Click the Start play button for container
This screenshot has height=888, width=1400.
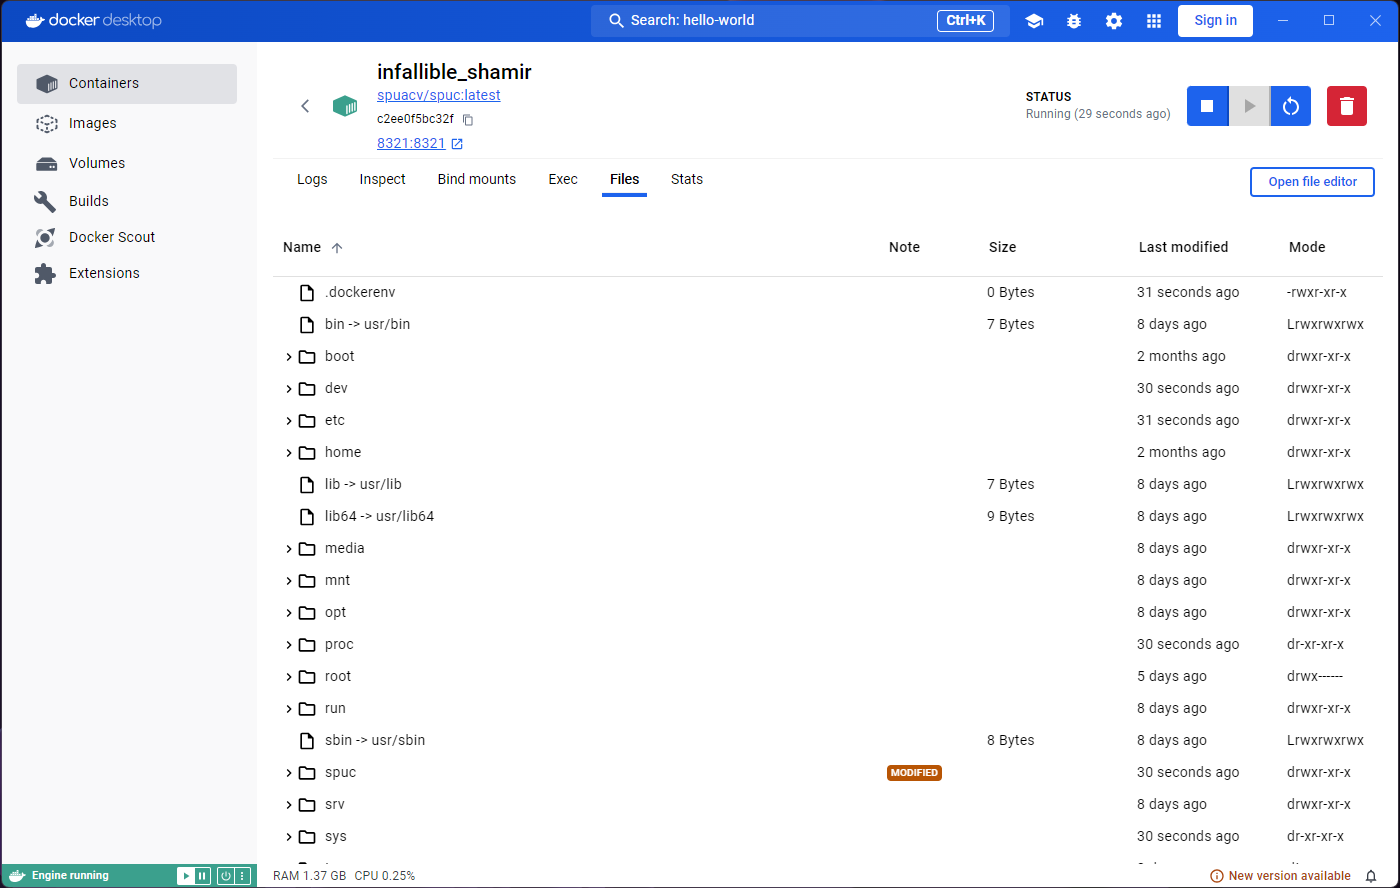point(1249,106)
